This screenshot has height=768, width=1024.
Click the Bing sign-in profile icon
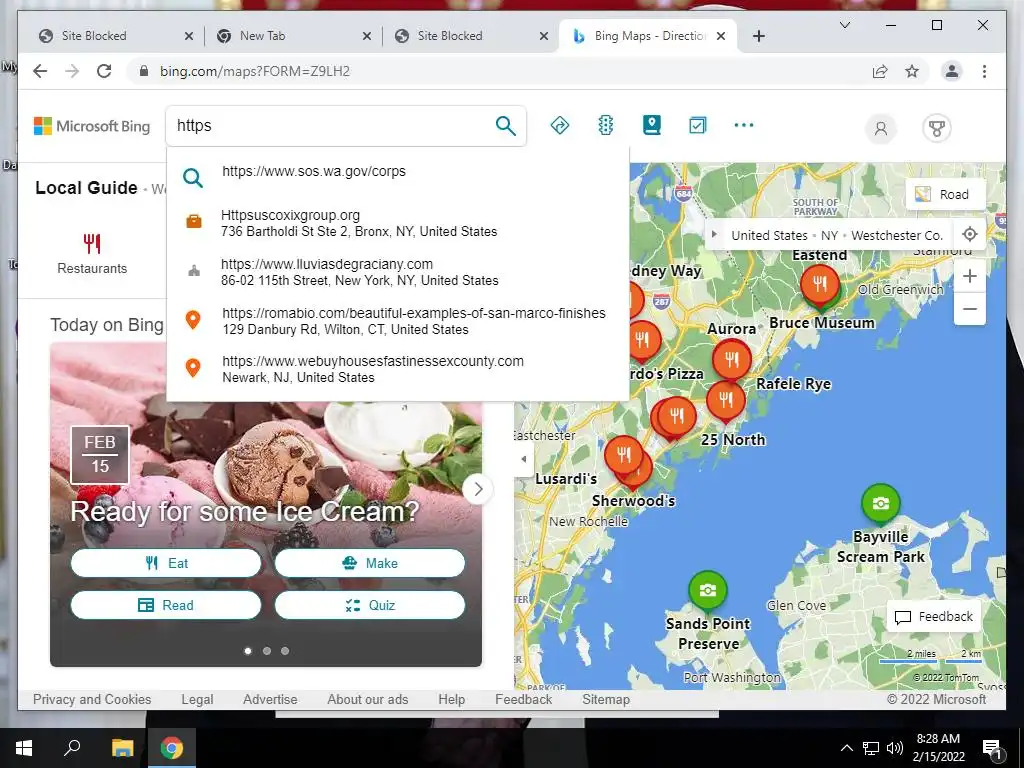click(881, 128)
